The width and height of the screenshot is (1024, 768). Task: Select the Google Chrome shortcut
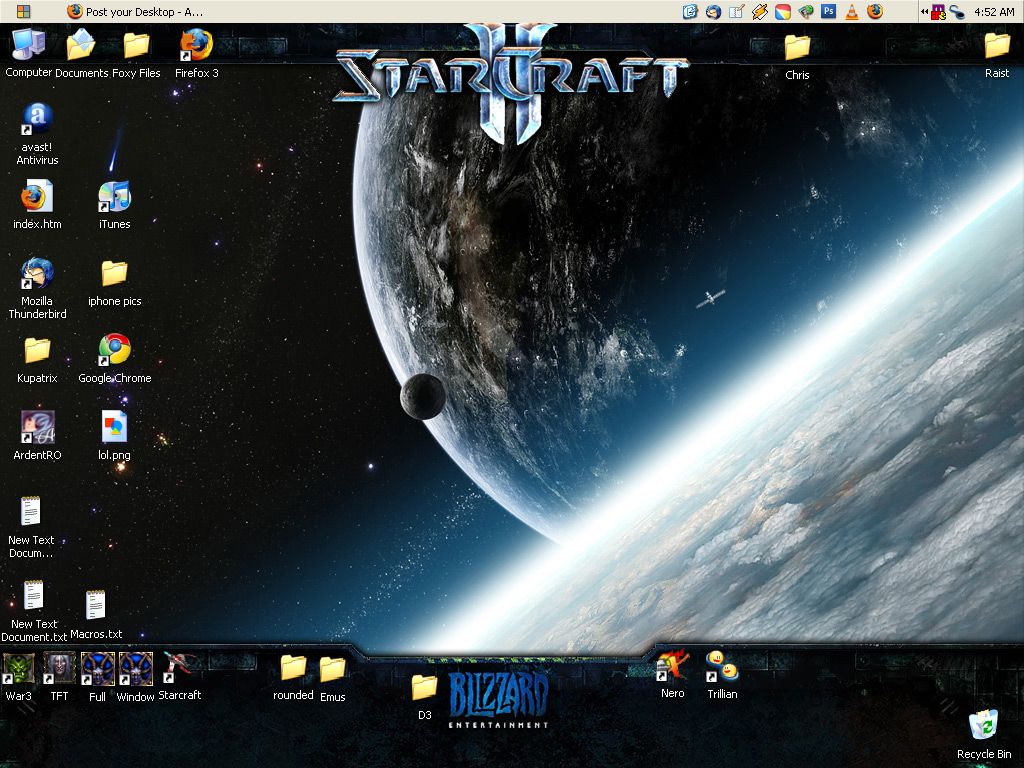tap(114, 359)
